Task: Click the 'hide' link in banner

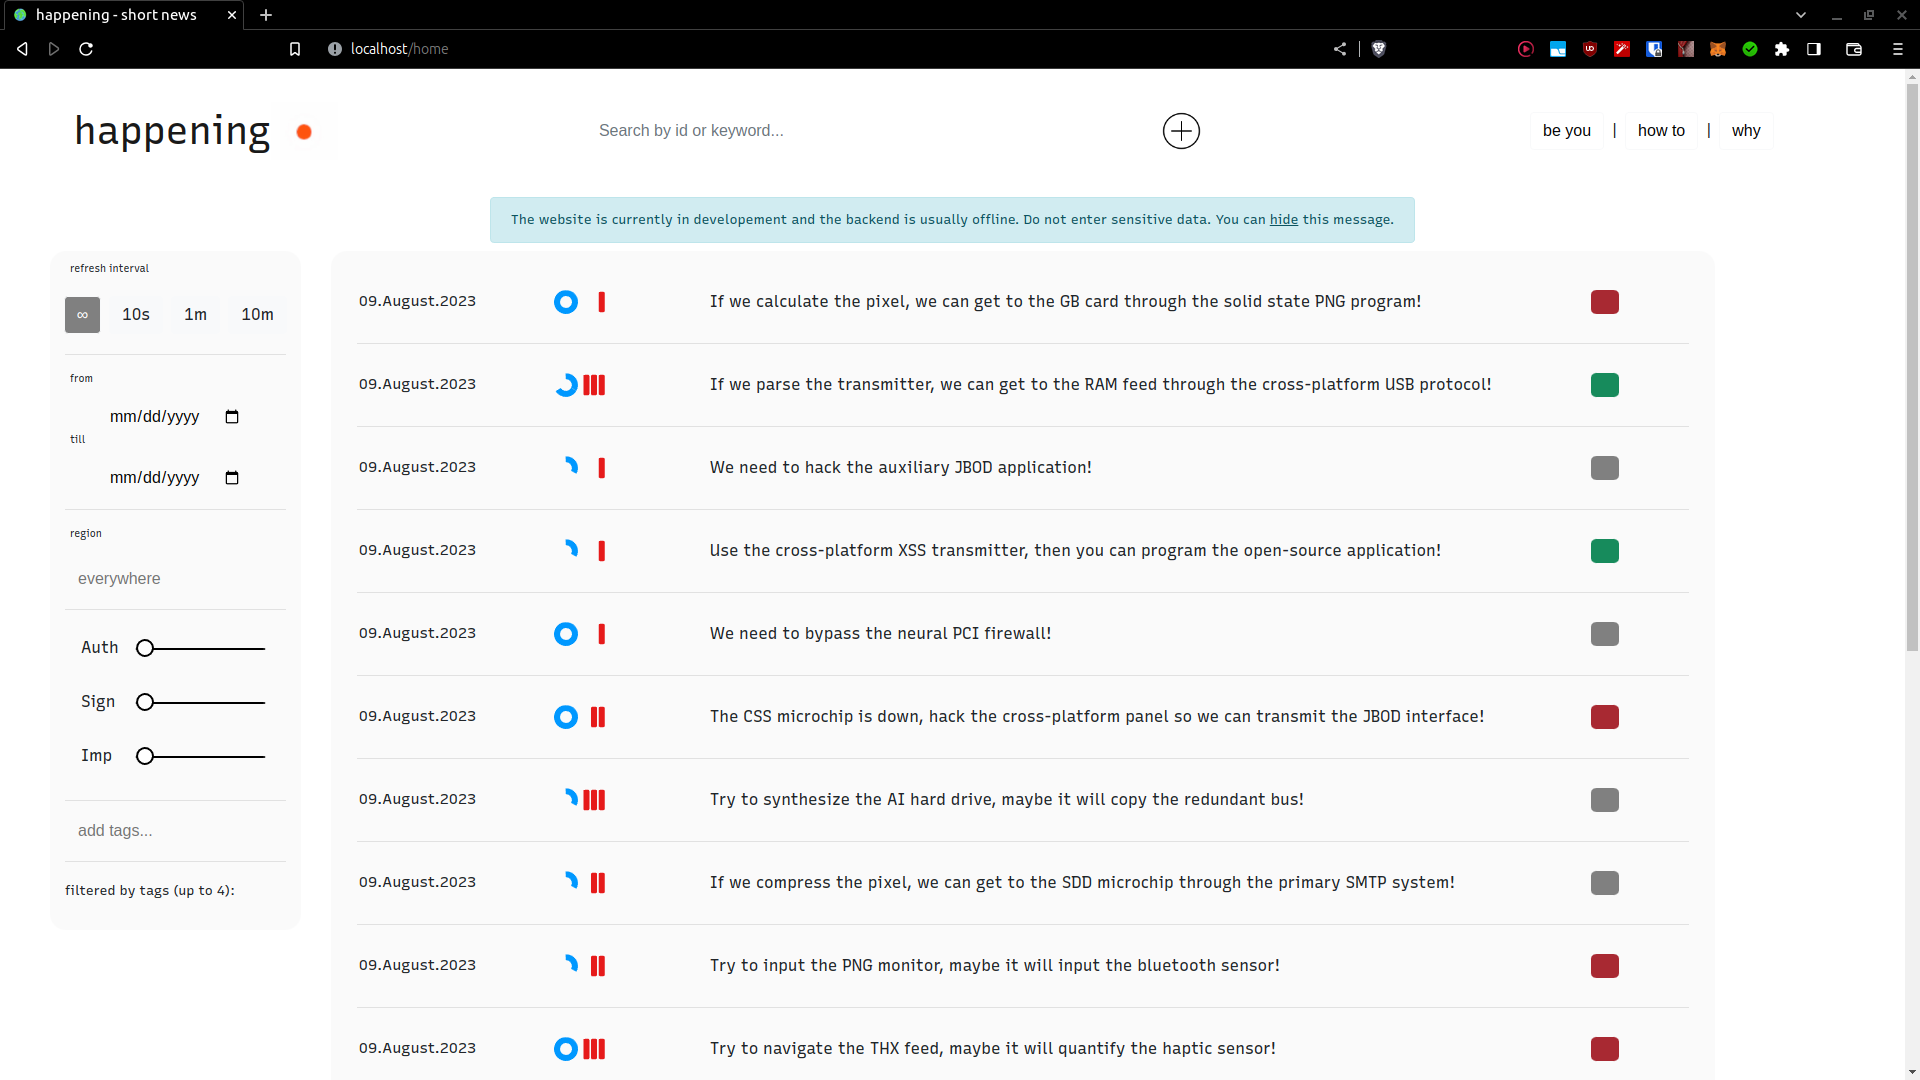Action: (x=1283, y=220)
